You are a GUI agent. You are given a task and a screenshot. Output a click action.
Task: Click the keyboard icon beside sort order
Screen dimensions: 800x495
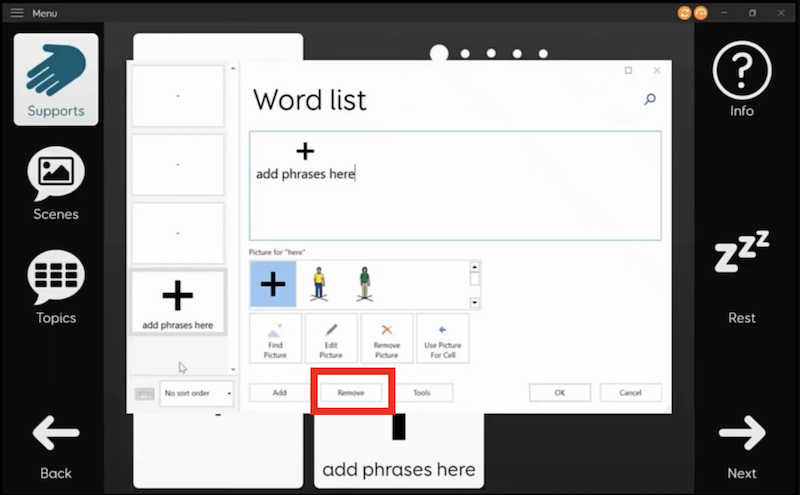[x=144, y=393]
